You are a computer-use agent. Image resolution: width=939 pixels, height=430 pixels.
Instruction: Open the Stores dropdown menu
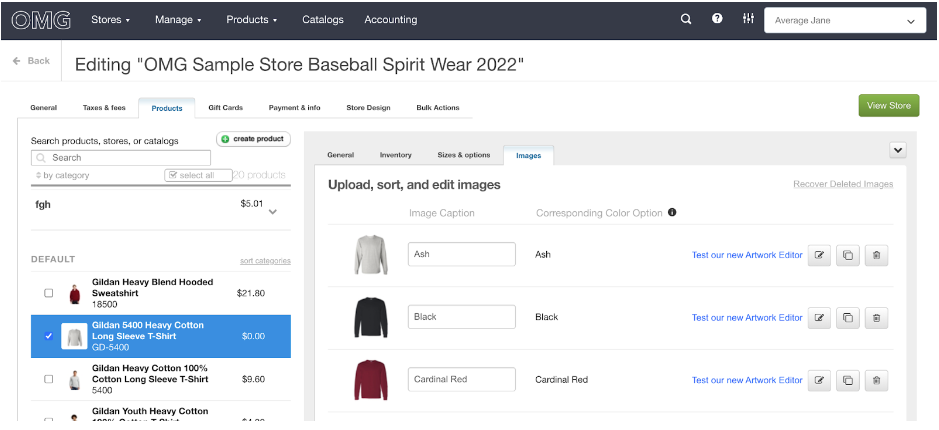tap(111, 20)
